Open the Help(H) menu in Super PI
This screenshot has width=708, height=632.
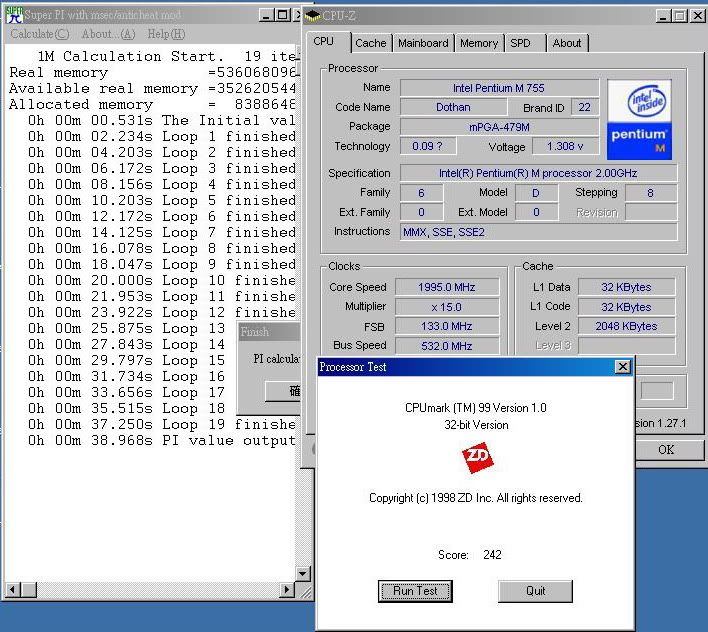tap(166, 34)
